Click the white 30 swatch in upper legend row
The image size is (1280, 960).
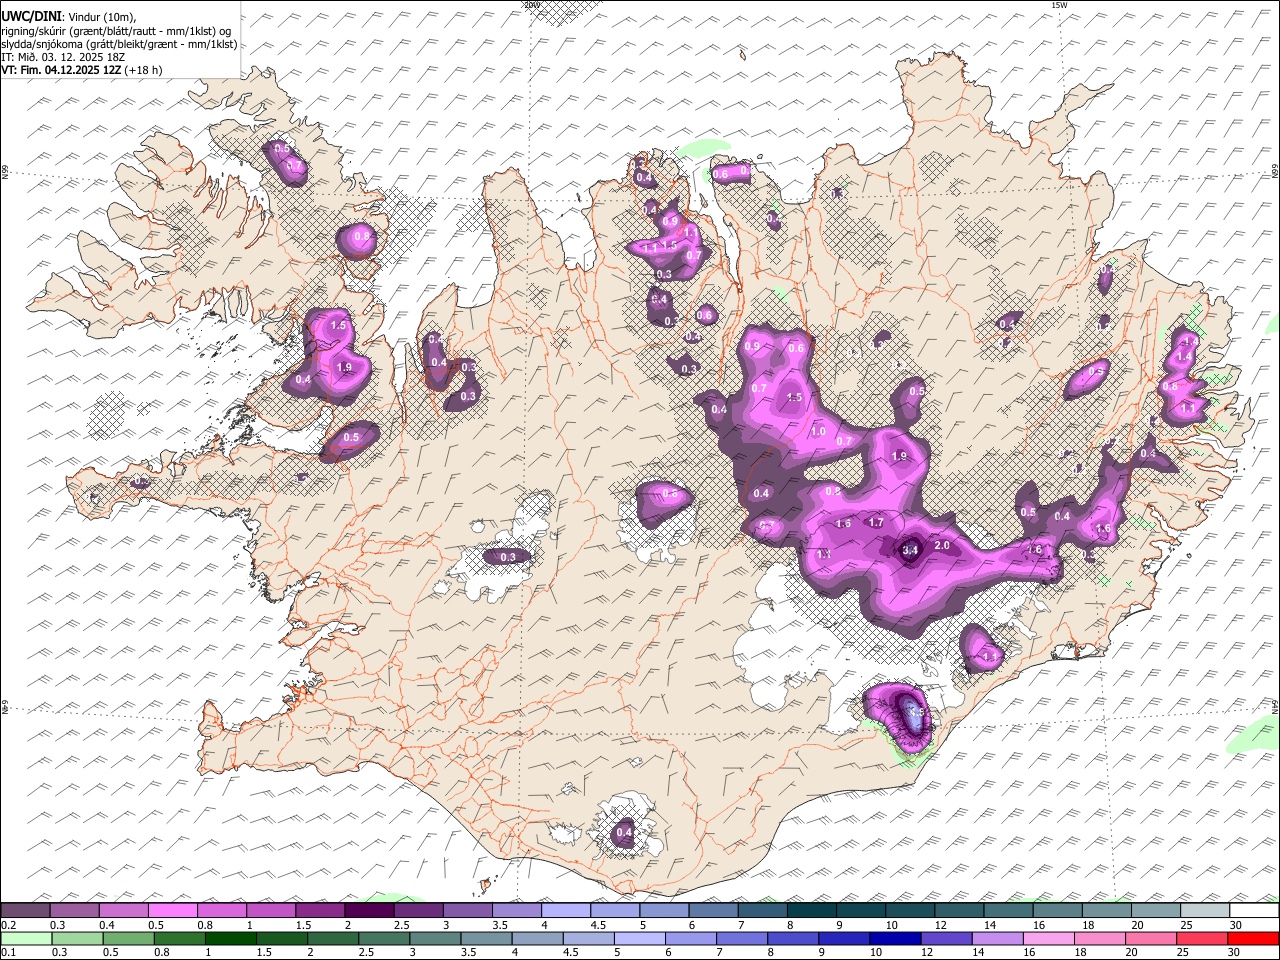click(1254, 910)
